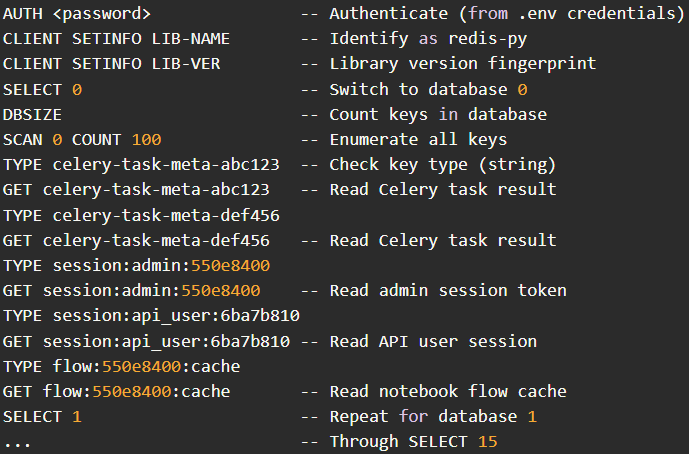Viewport: 689px width, 454px height.
Task: Click the SELECT 1 command
Action: pyautogui.click(x=42, y=416)
